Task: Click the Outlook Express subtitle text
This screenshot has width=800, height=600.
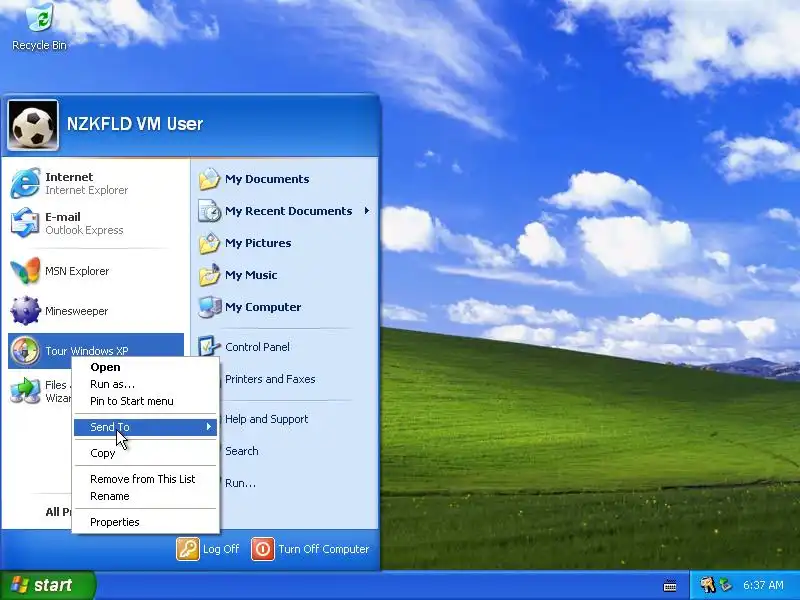Action: [x=84, y=230]
